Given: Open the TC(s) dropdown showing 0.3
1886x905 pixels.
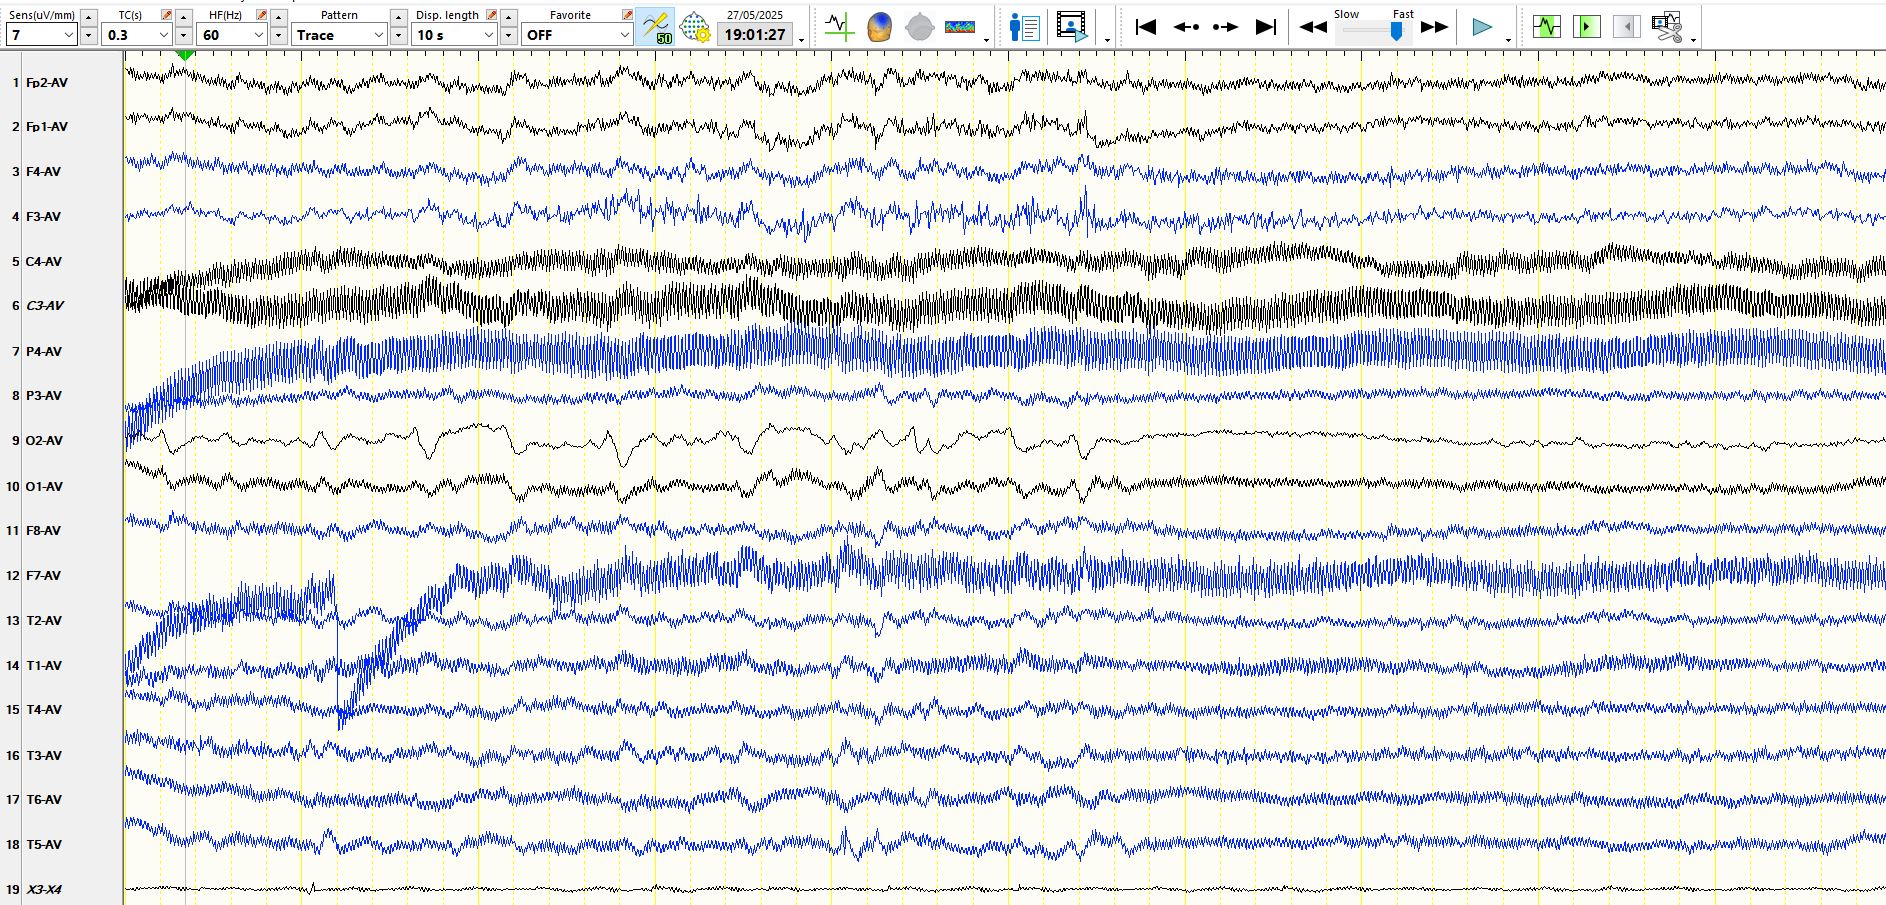Looking at the screenshot, I should point(137,35).
